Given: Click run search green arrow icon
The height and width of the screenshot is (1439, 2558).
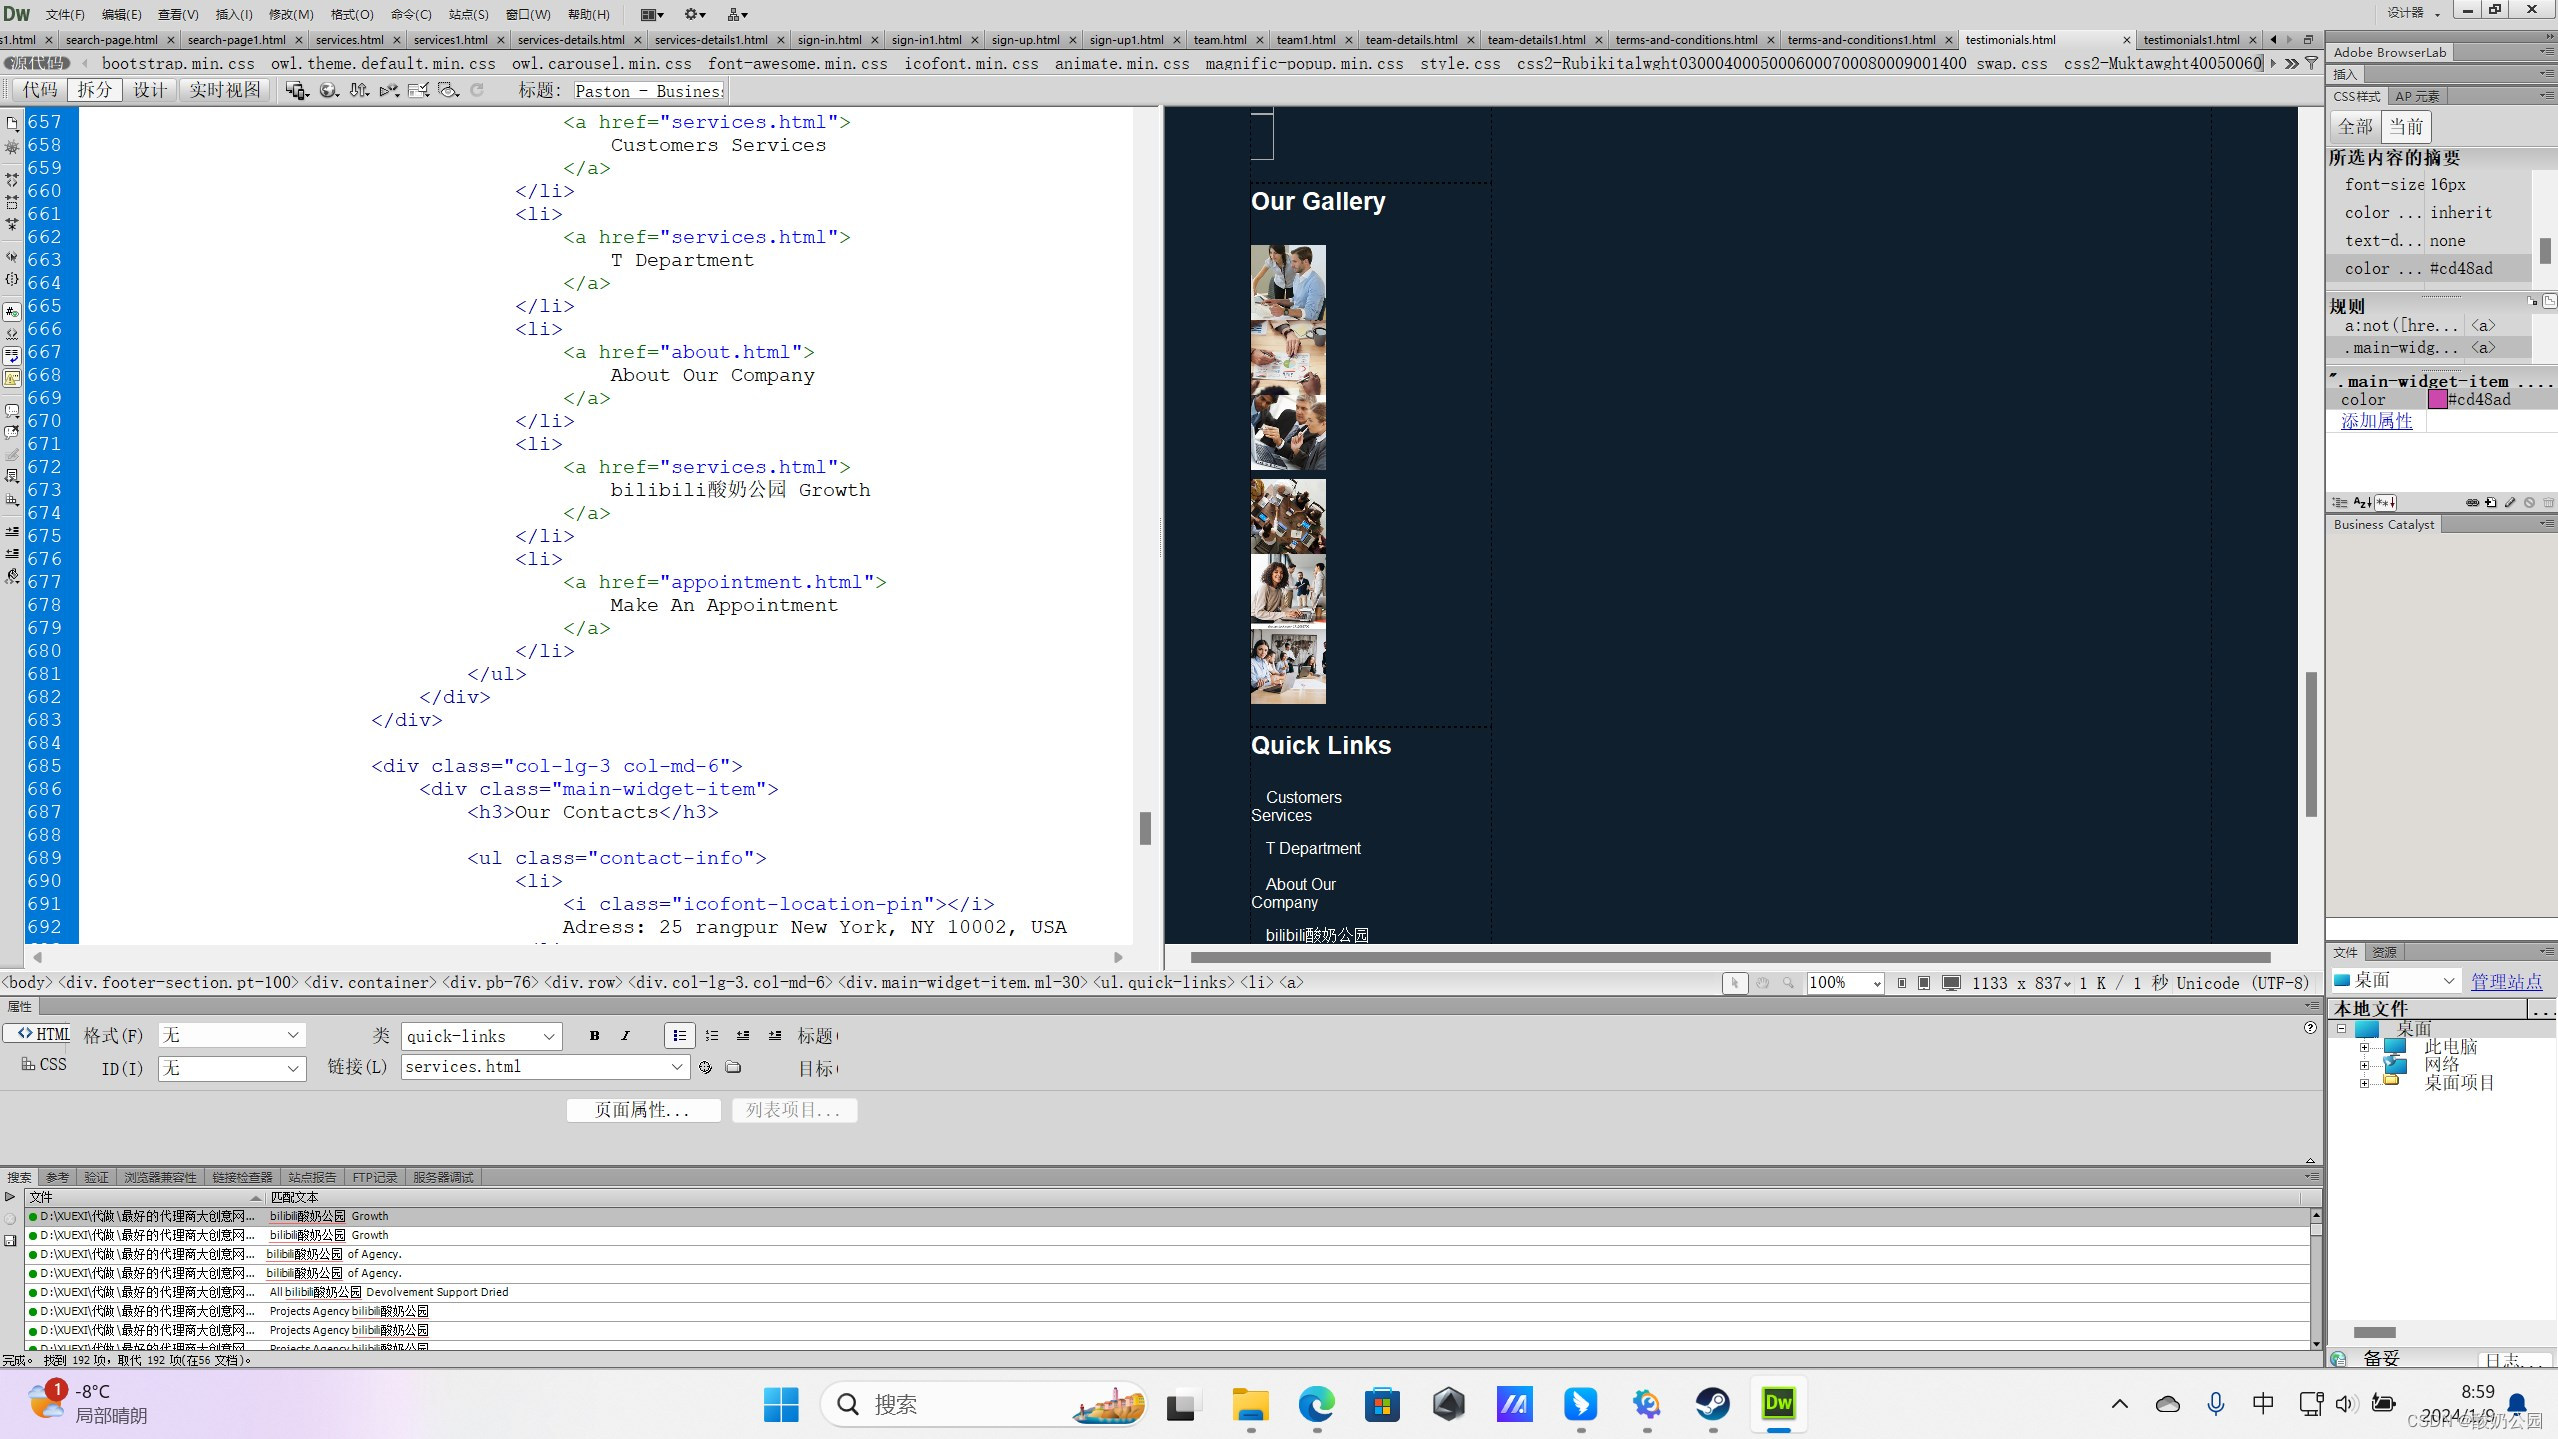Looking at the screenshot, I should (x=10, y=1197).
